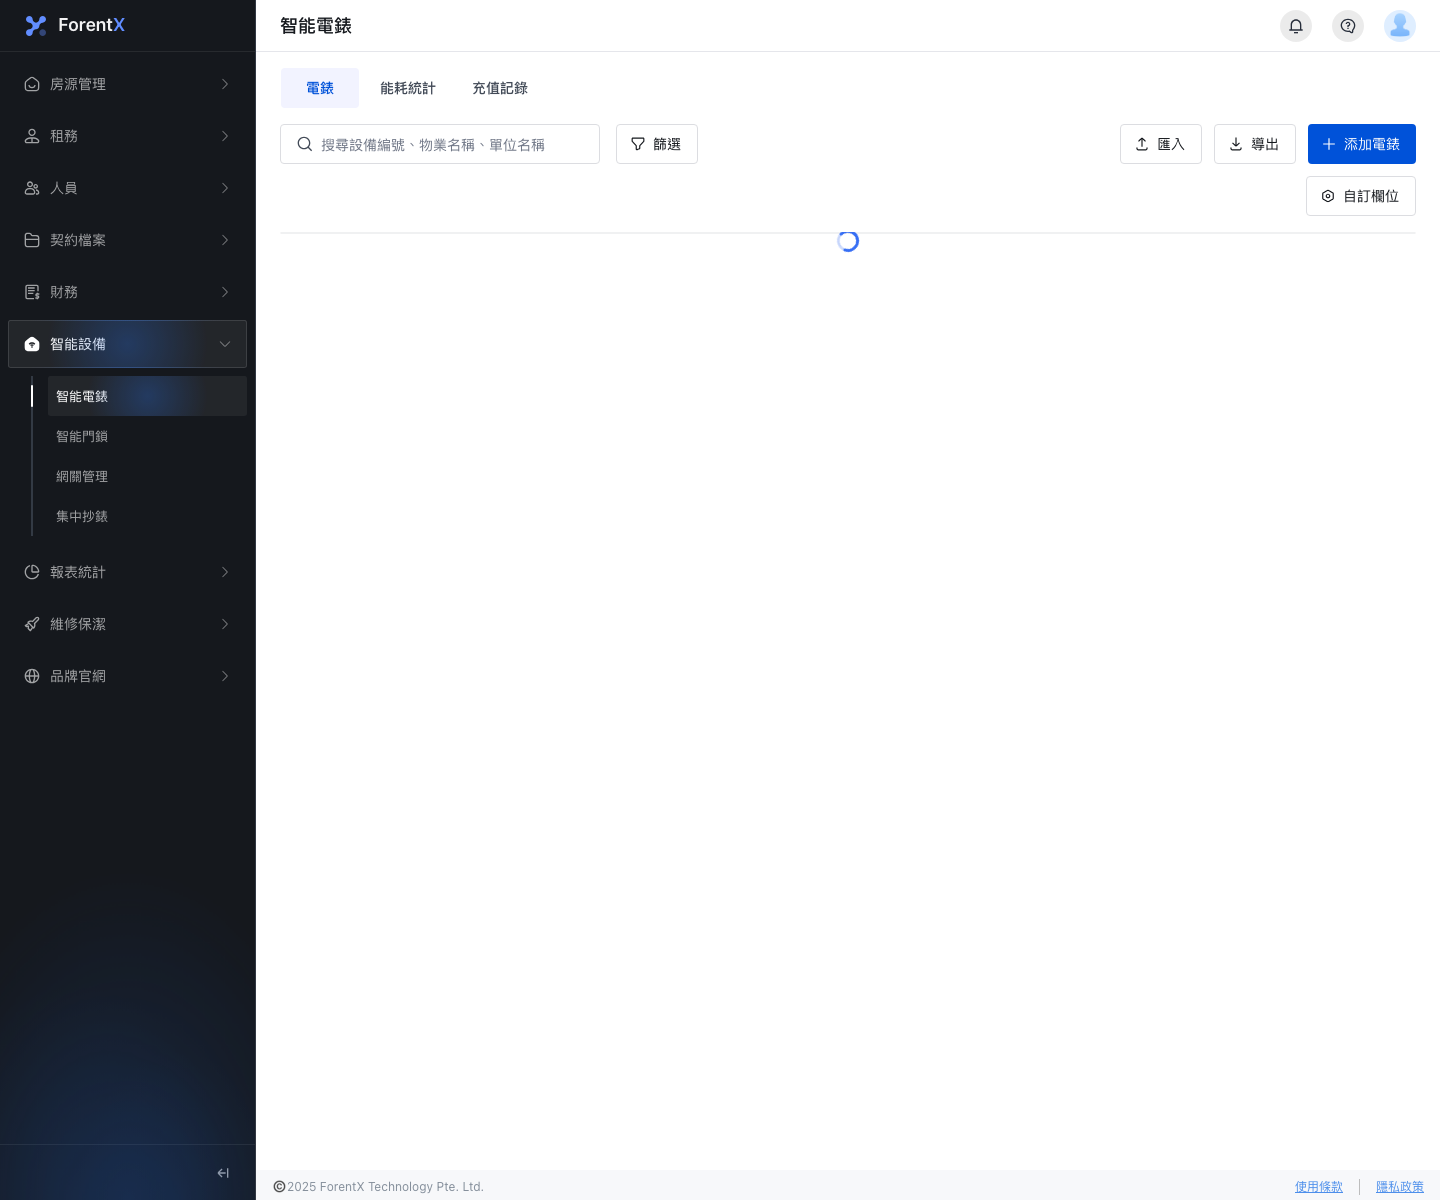Expand the 租務 chevron
Viewport: 1440px width, 1200px height.
(x=225, y=136)
